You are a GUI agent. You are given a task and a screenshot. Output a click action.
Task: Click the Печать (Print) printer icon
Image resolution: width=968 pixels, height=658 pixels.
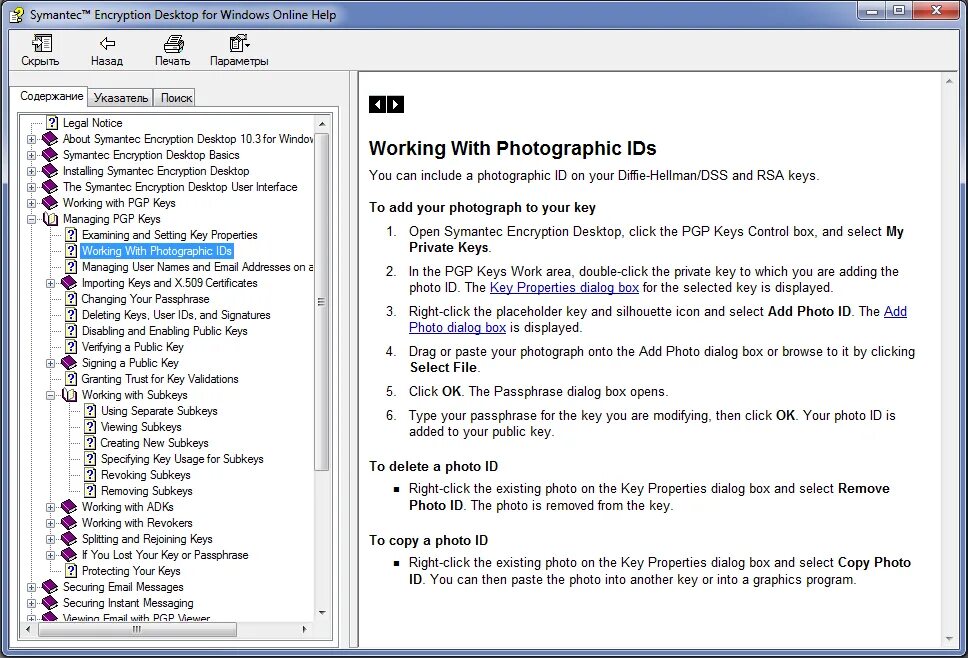point(173,44)
